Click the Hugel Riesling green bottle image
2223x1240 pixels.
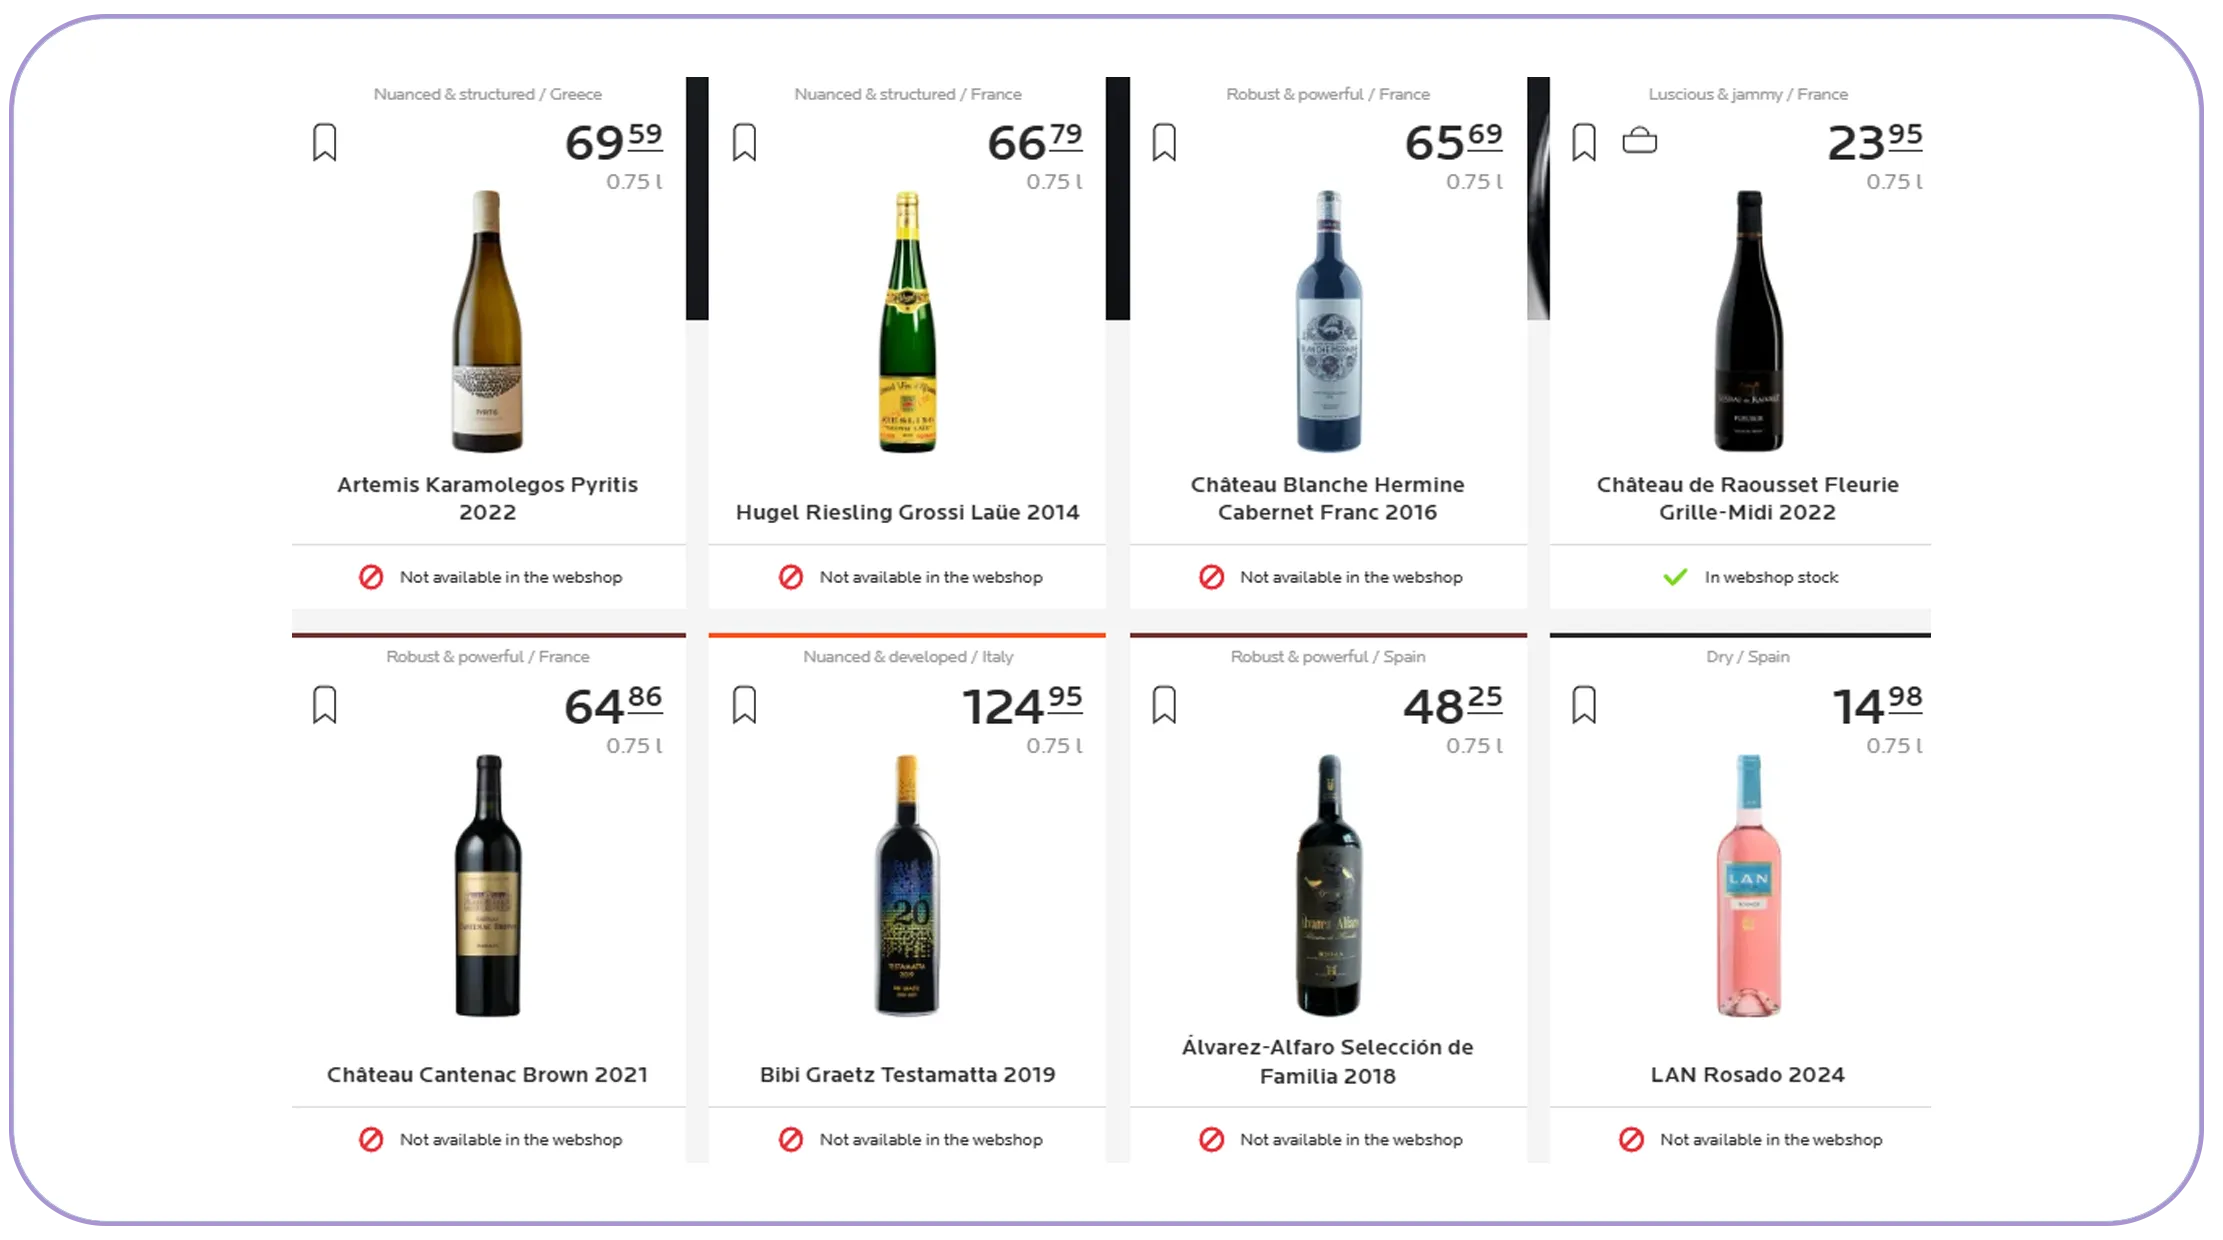[x=907, y=322]
